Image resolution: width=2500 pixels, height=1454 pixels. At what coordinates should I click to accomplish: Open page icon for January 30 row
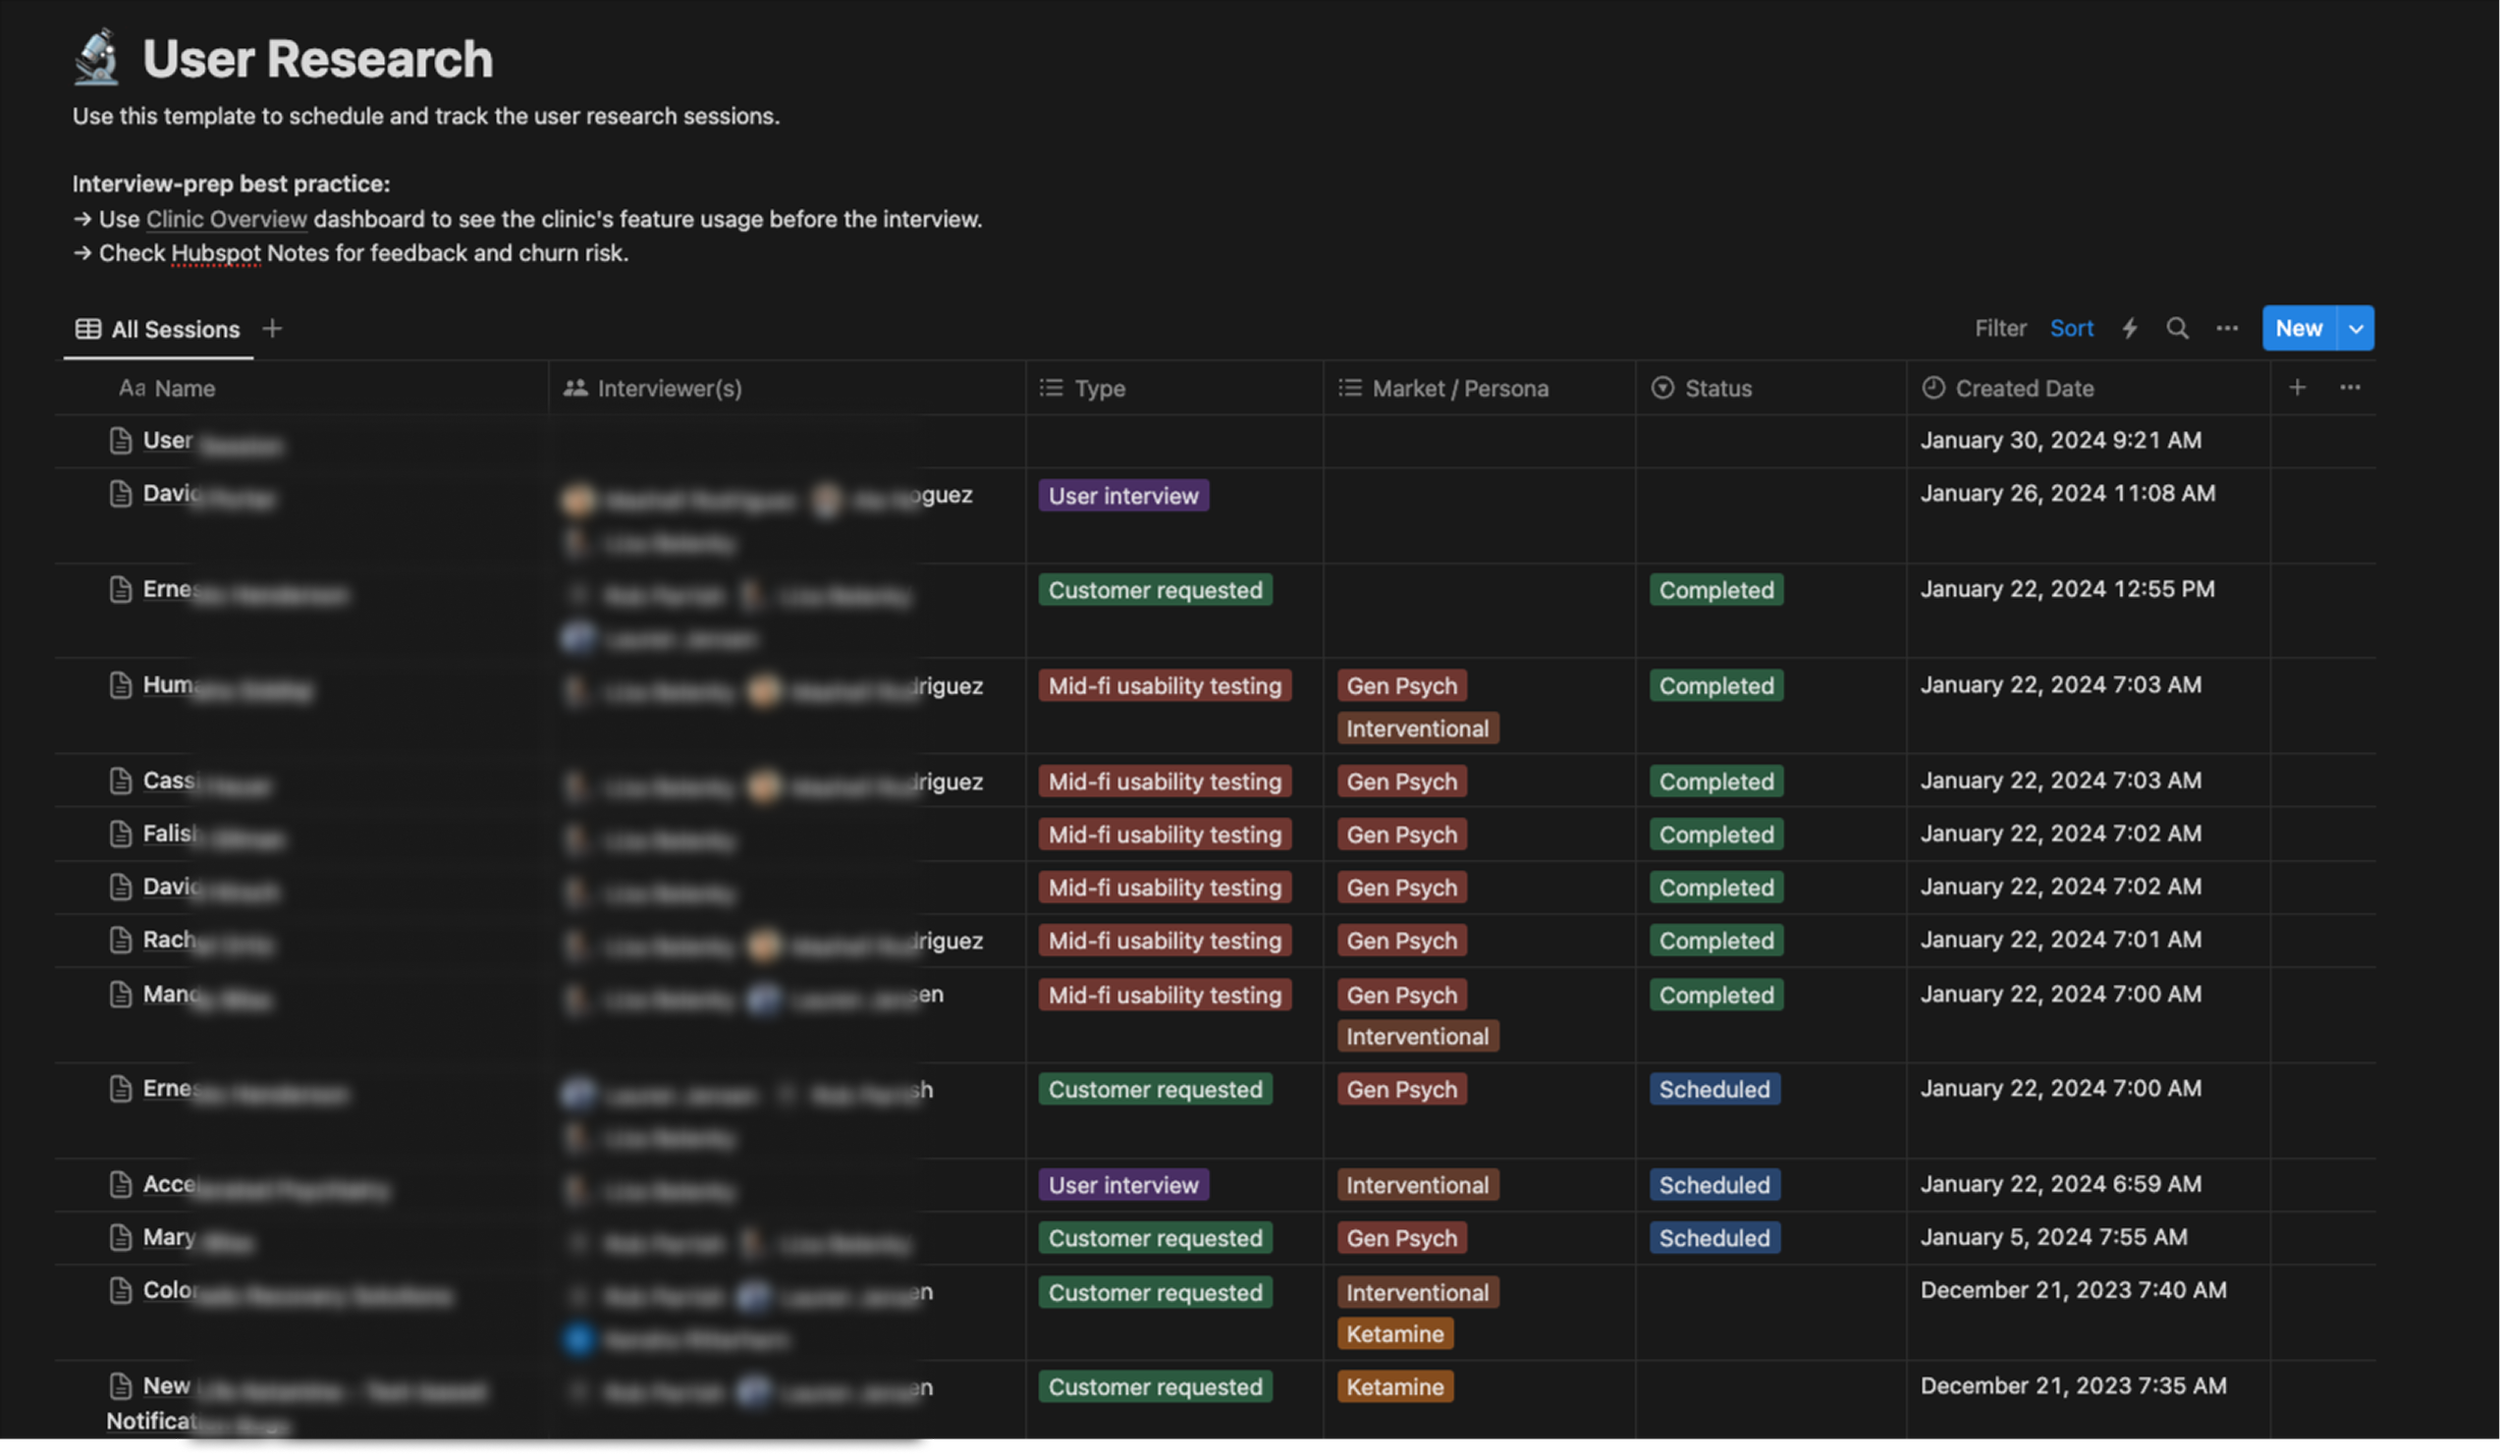120,441
